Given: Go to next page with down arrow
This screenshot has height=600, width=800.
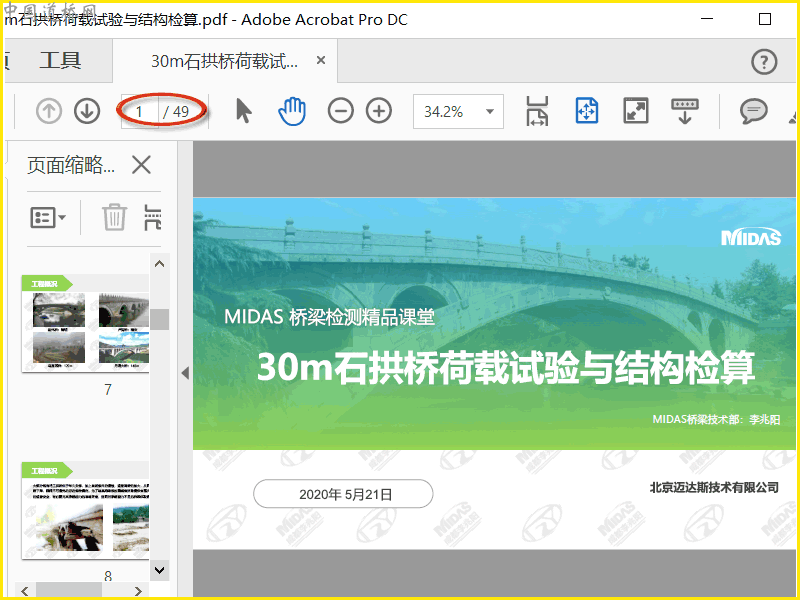Looking at the screenshot, I should [x=87, y=111].
